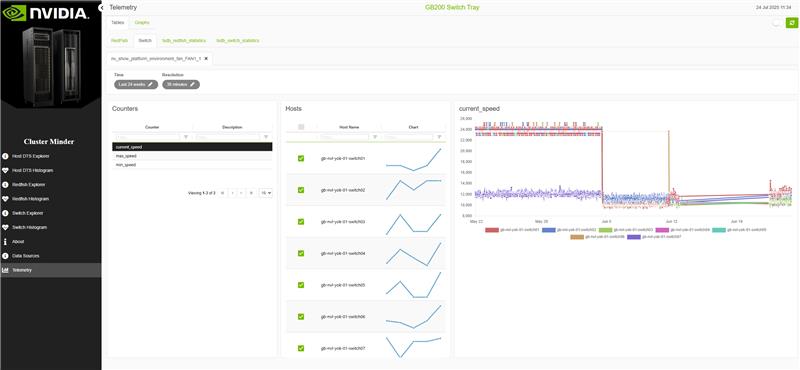The width and height of the screenshot is (800, 370).
Task: Toggle the select-all hosts header checkbox
Action: (301, 127)
